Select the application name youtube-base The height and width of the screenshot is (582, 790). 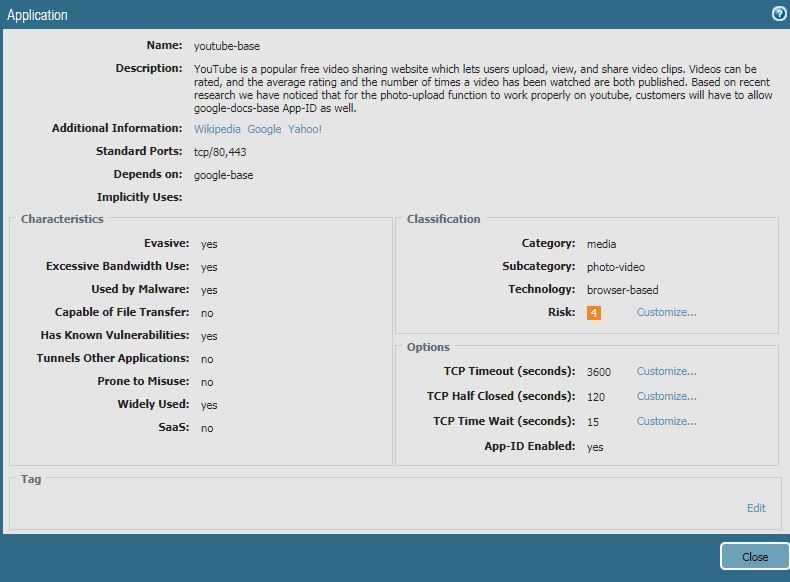pos(227,46)
